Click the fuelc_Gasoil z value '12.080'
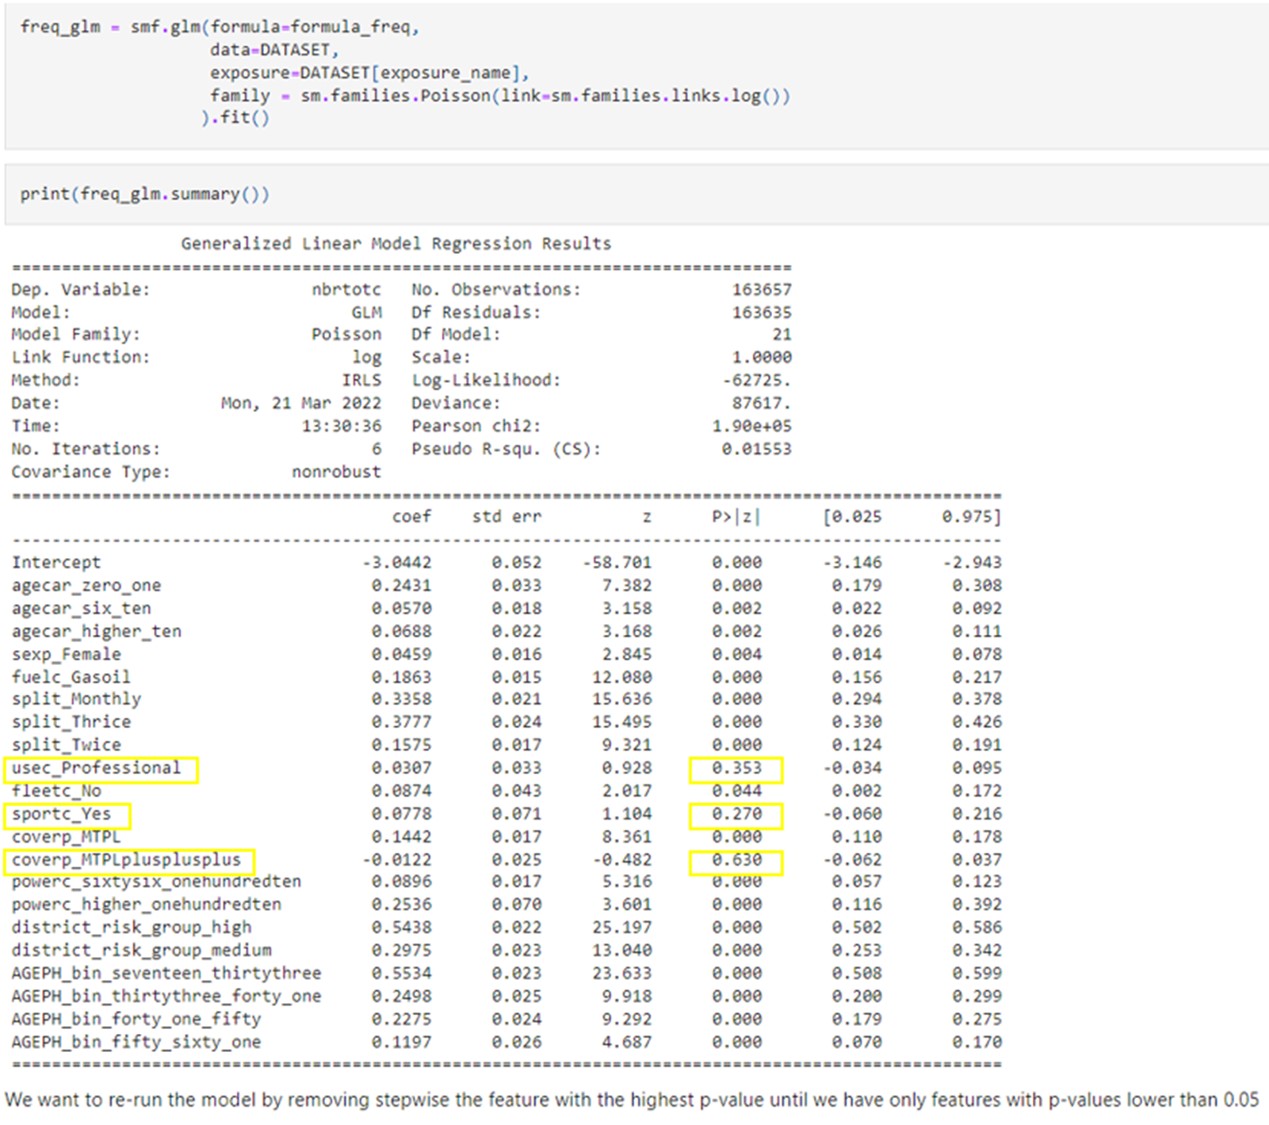Image resolution: width=1269 pixels, height=1125 pixels. coord(621,678)
